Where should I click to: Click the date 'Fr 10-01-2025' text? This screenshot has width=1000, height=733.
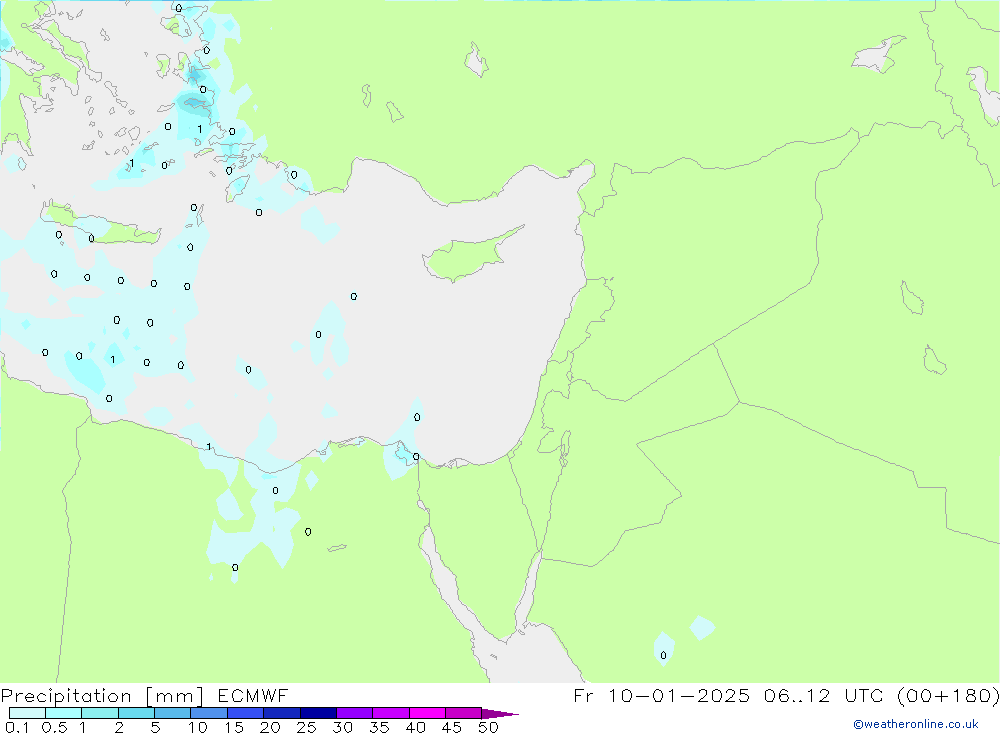[x=661, y=696]
